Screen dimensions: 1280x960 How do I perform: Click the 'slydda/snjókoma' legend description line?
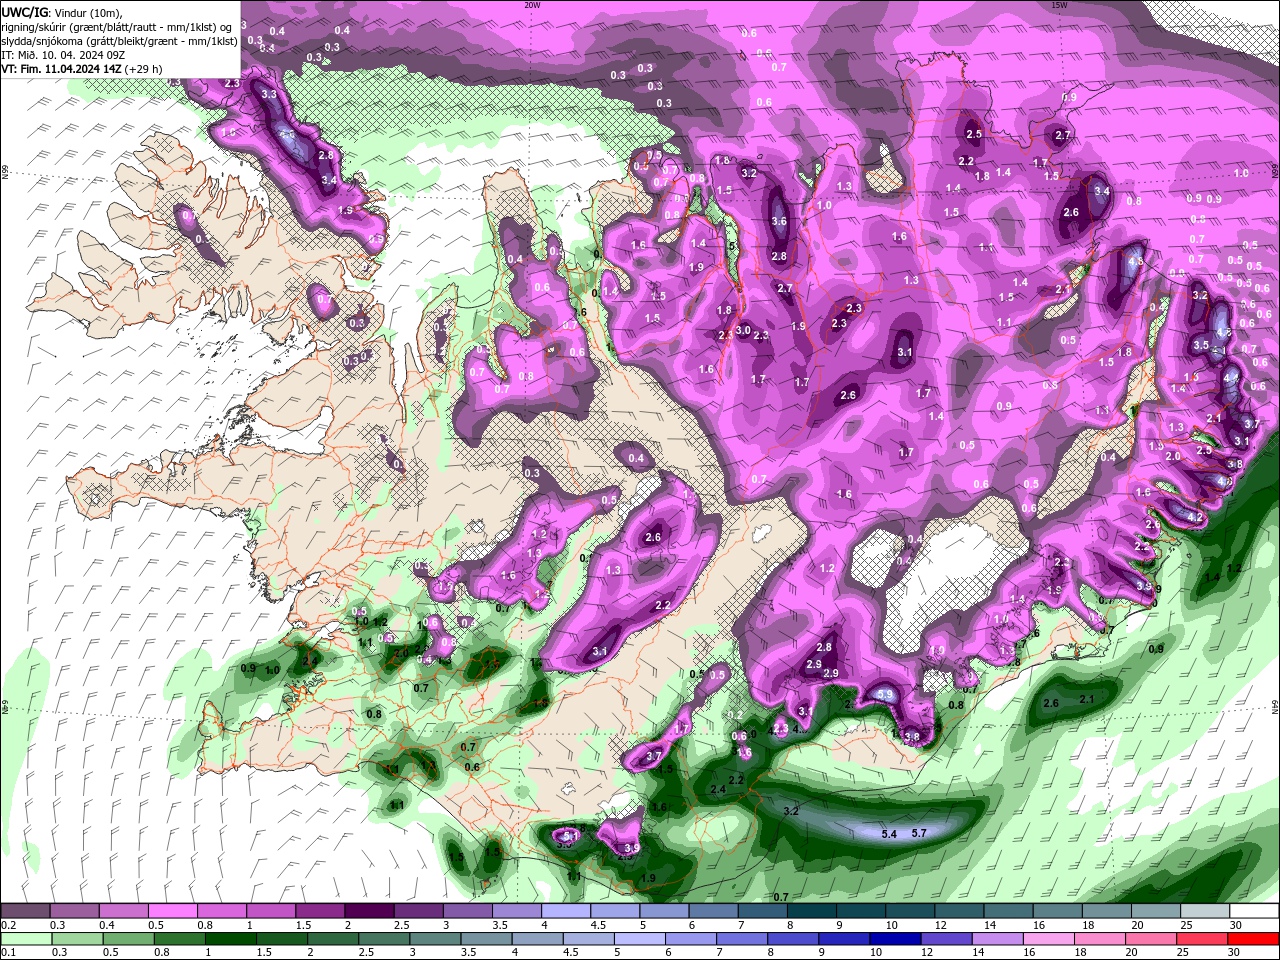point(119,41)
